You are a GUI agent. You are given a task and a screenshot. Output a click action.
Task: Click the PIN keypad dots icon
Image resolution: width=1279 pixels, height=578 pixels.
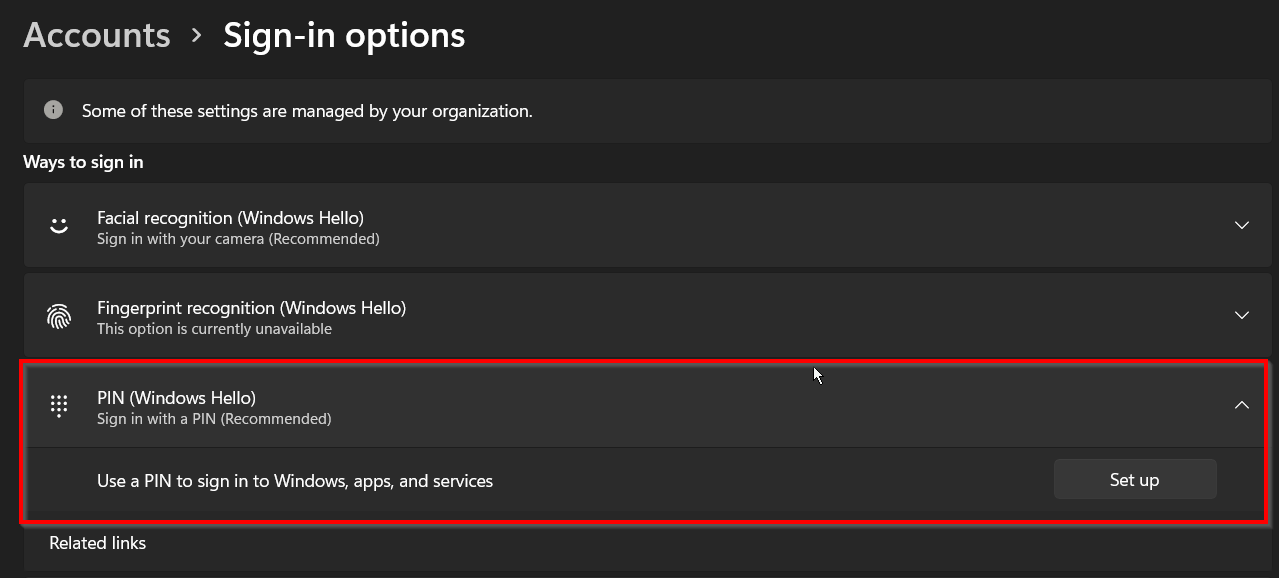click(x=59, y=406)
